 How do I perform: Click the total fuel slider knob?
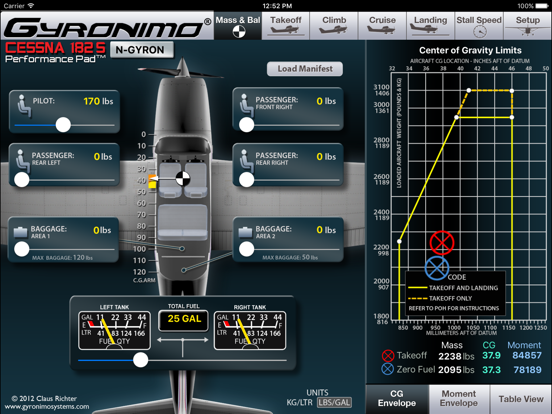tap(140, 360)
